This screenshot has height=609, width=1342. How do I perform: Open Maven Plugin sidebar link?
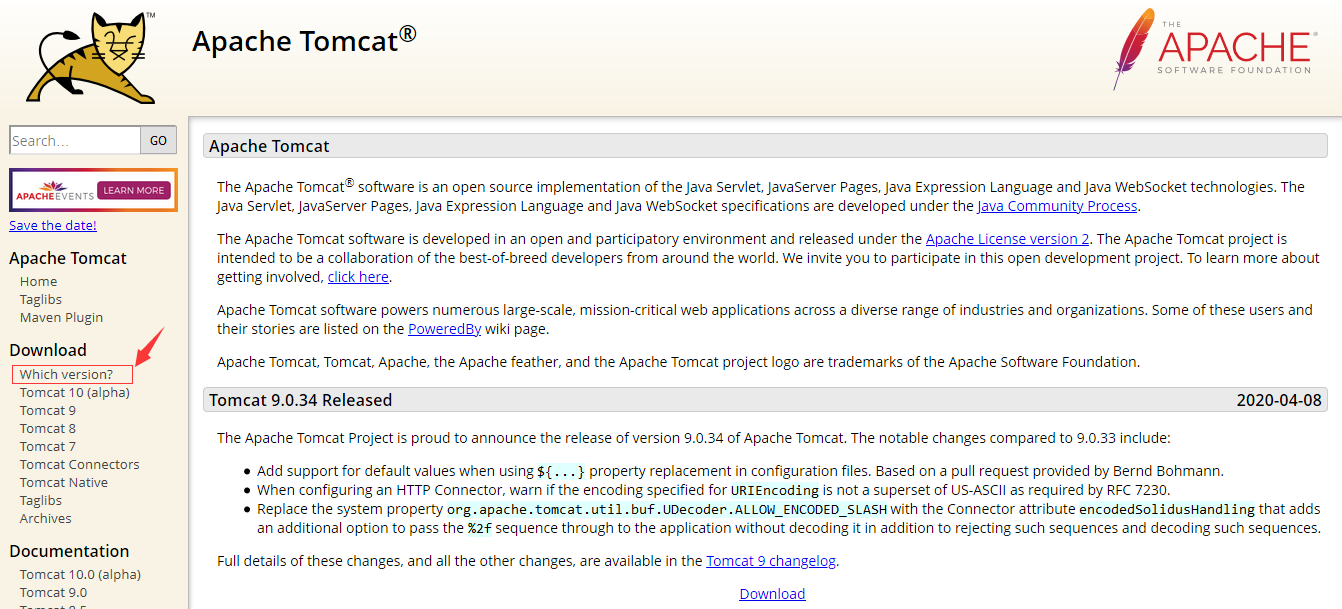coord(61,318)
